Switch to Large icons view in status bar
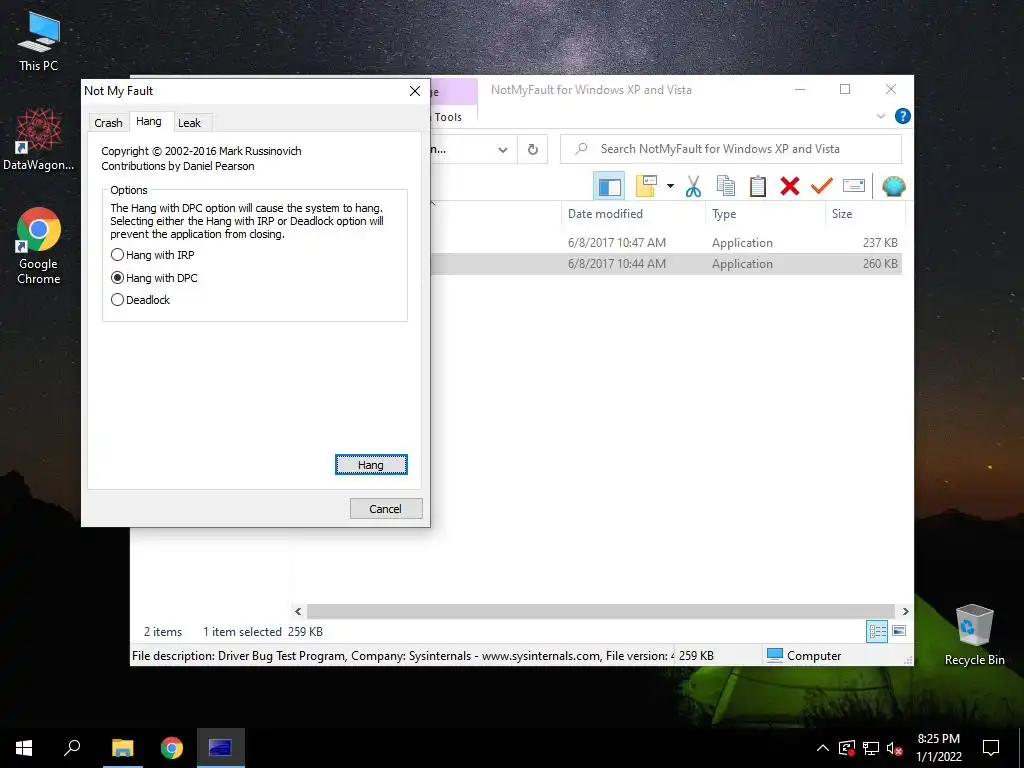Image resolution: width=1024 pixels, height=768 pixels. click(x=899, y=632)
